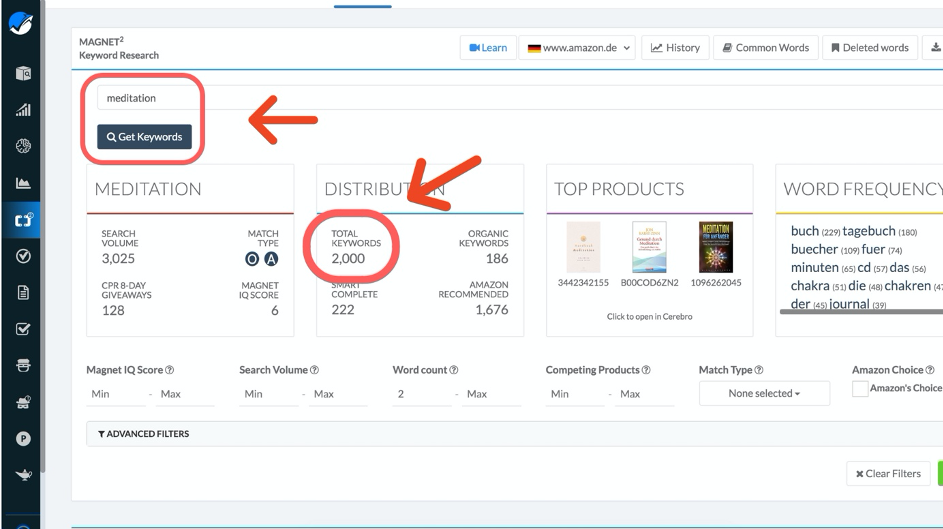Image resolution: width=943 pixels, height=529 pixels.
Task: Open the spy-with-hat tool icon in sidebar
Action: [23, 365]
